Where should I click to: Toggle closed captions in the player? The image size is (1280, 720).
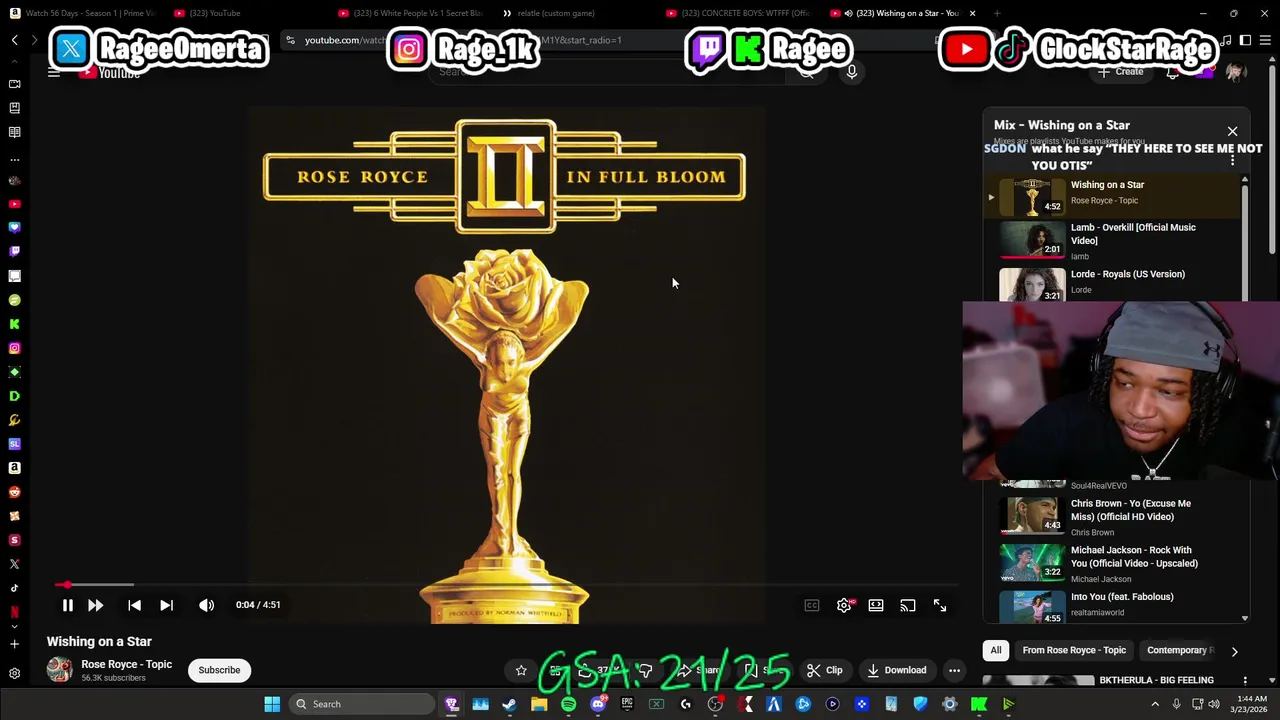tap(812, 605)
